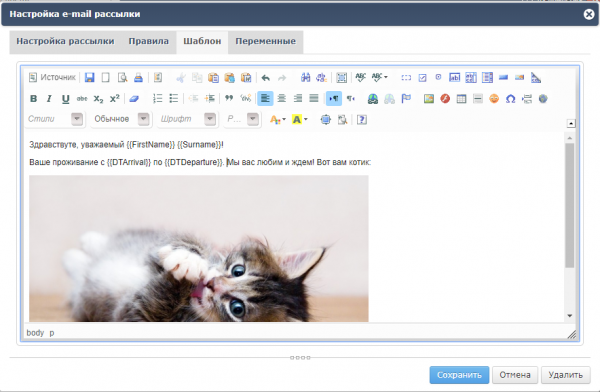Screen dimensions: 600x392
Task: Click Paste from Word icon
Action: tap(246, 78)
